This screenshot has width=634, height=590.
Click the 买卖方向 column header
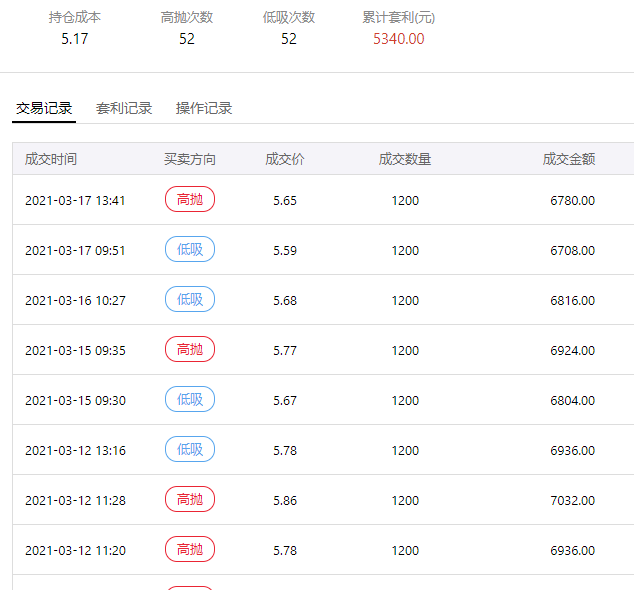190,159
